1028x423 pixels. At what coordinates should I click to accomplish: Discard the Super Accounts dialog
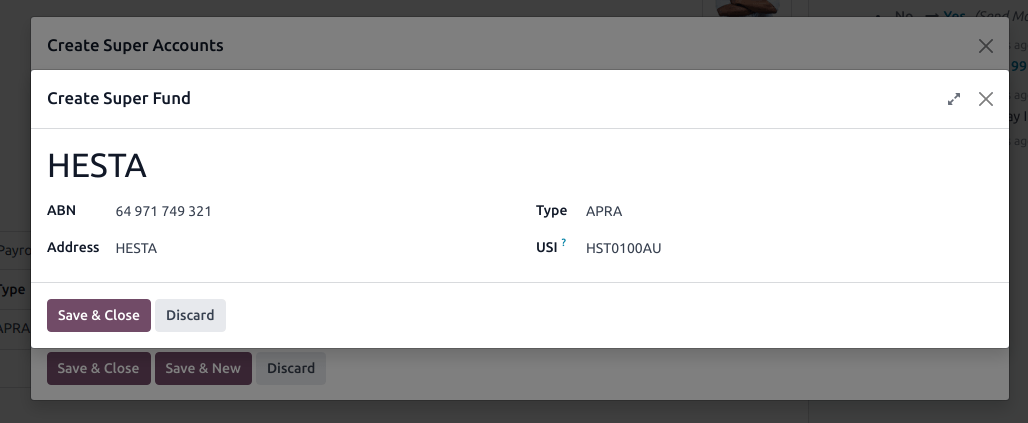(x=291, y=368)
